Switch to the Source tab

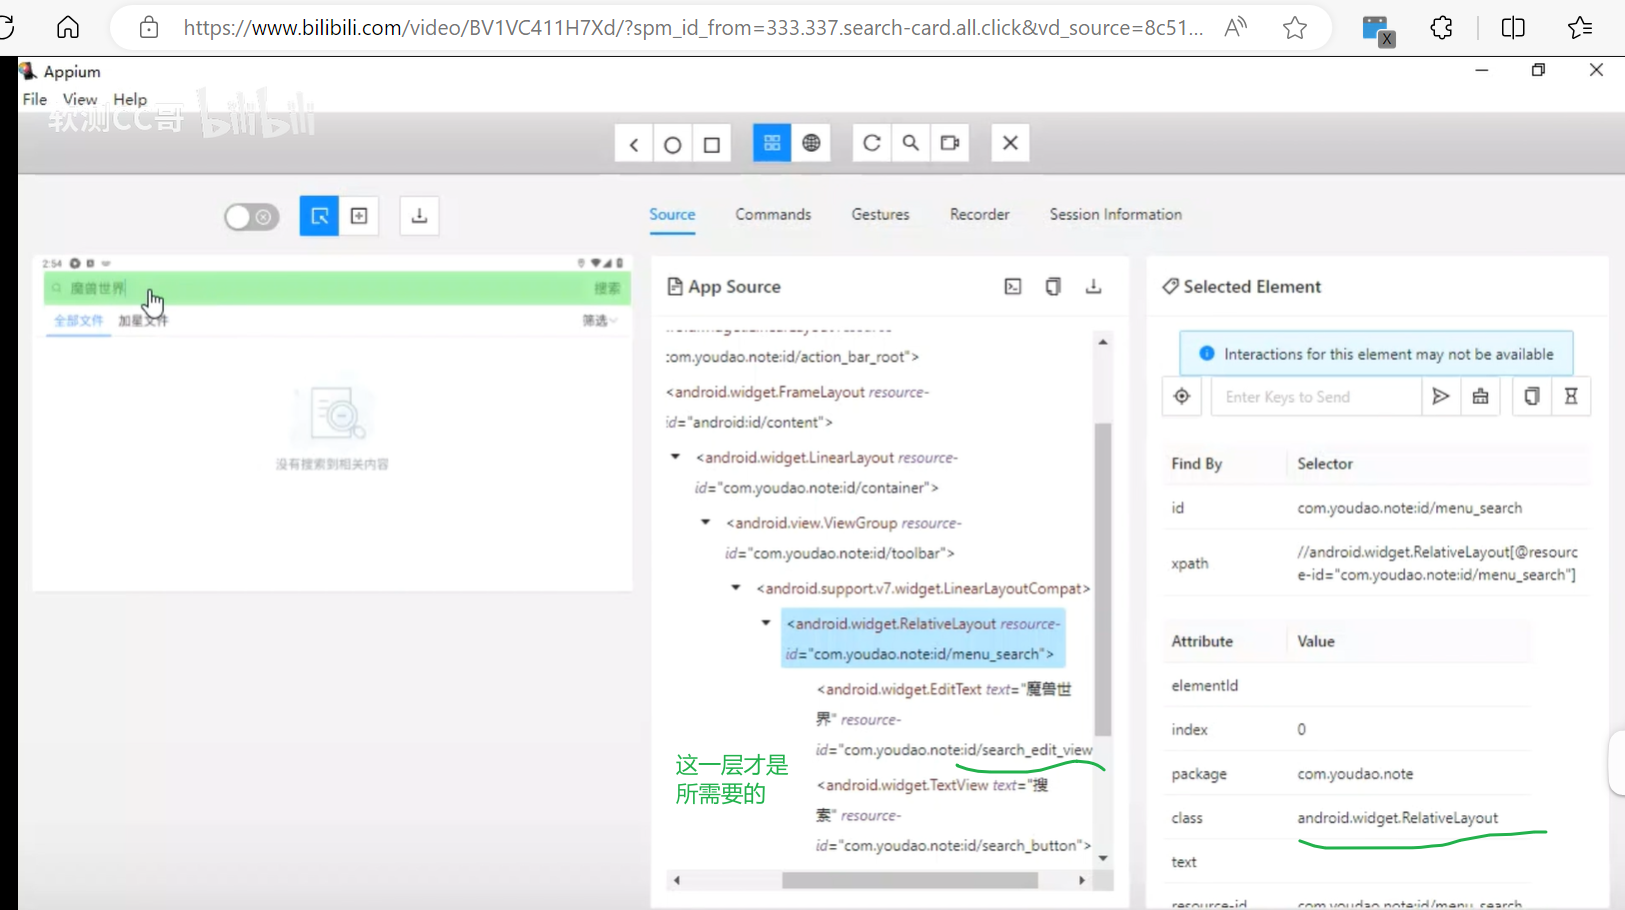pyautogui.click(x=672, y=214)
